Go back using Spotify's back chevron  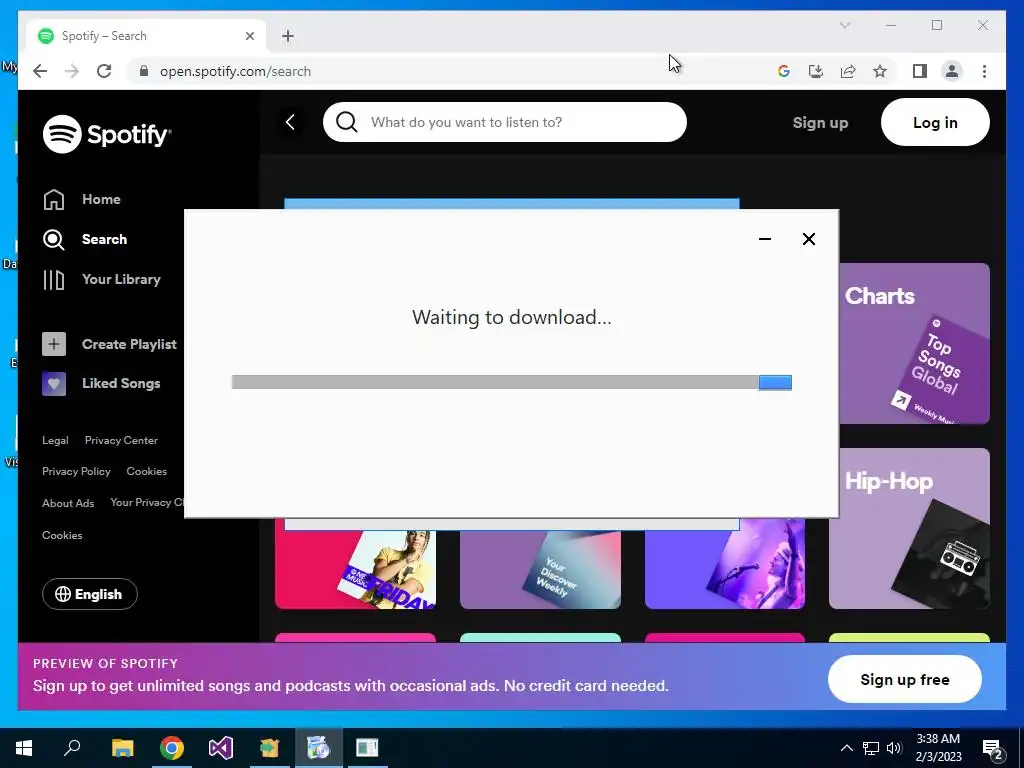pos(290,122)
